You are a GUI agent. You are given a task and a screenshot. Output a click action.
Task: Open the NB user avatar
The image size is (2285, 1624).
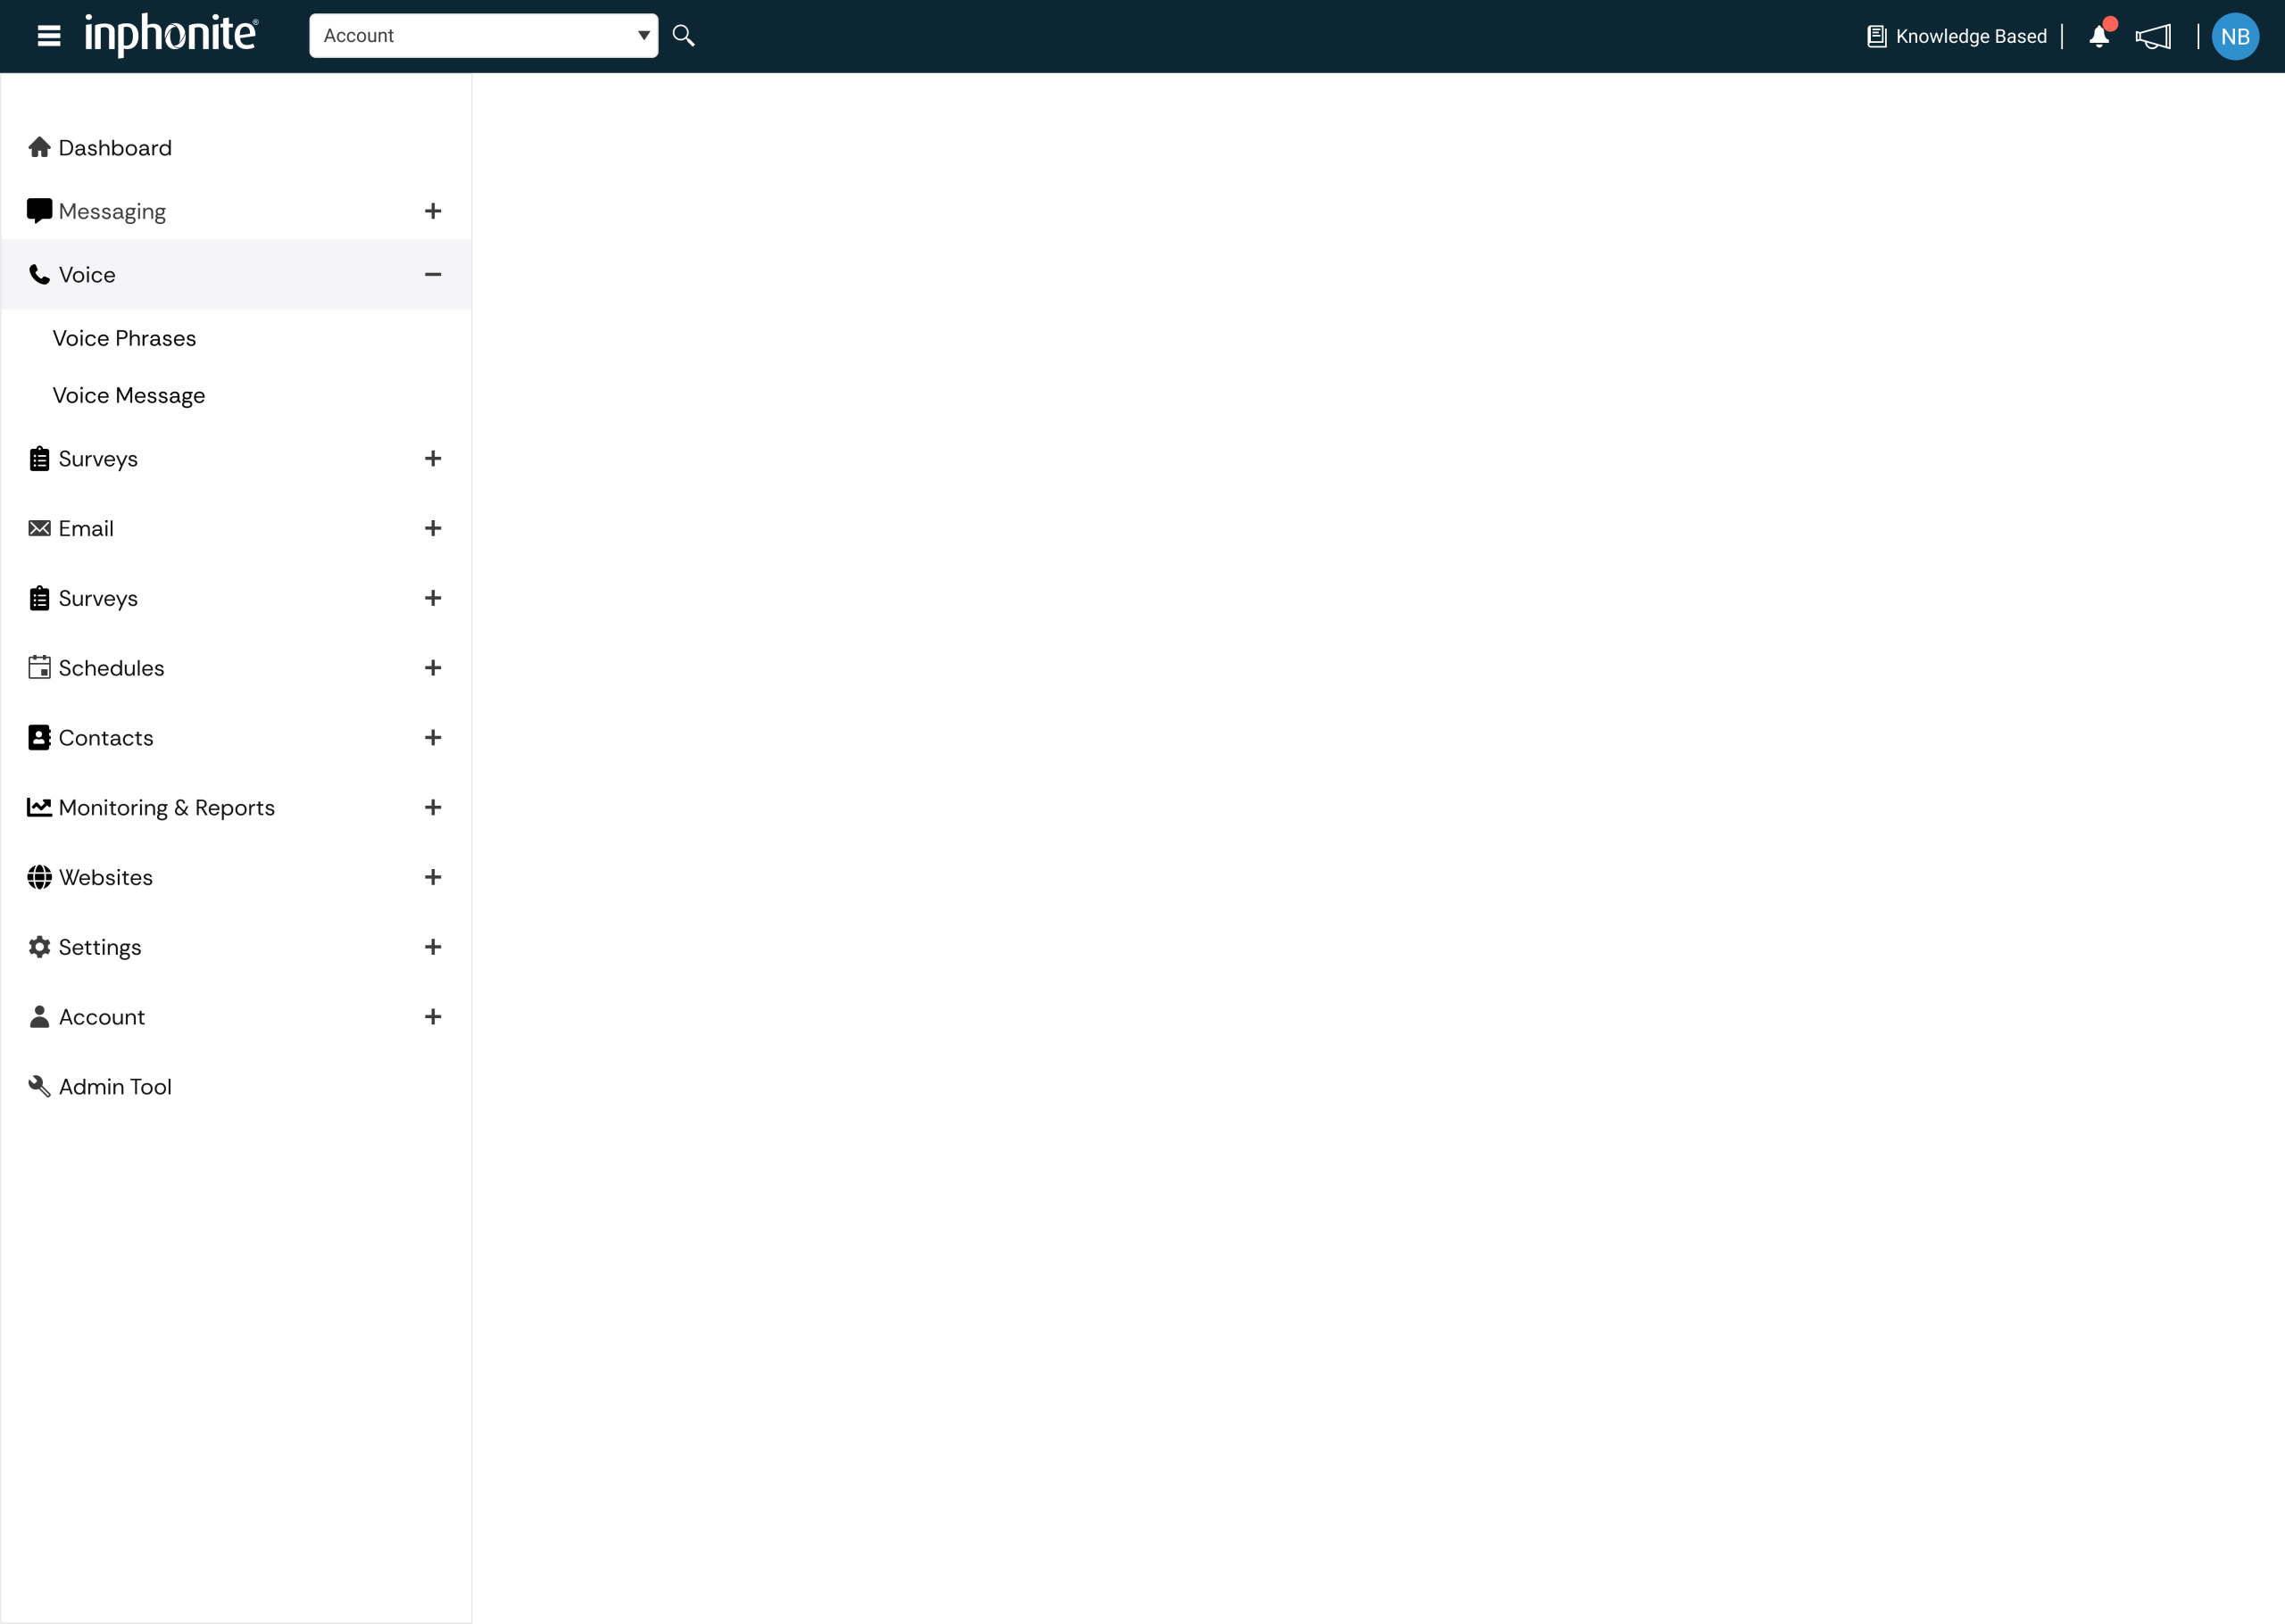(2235, 37)
